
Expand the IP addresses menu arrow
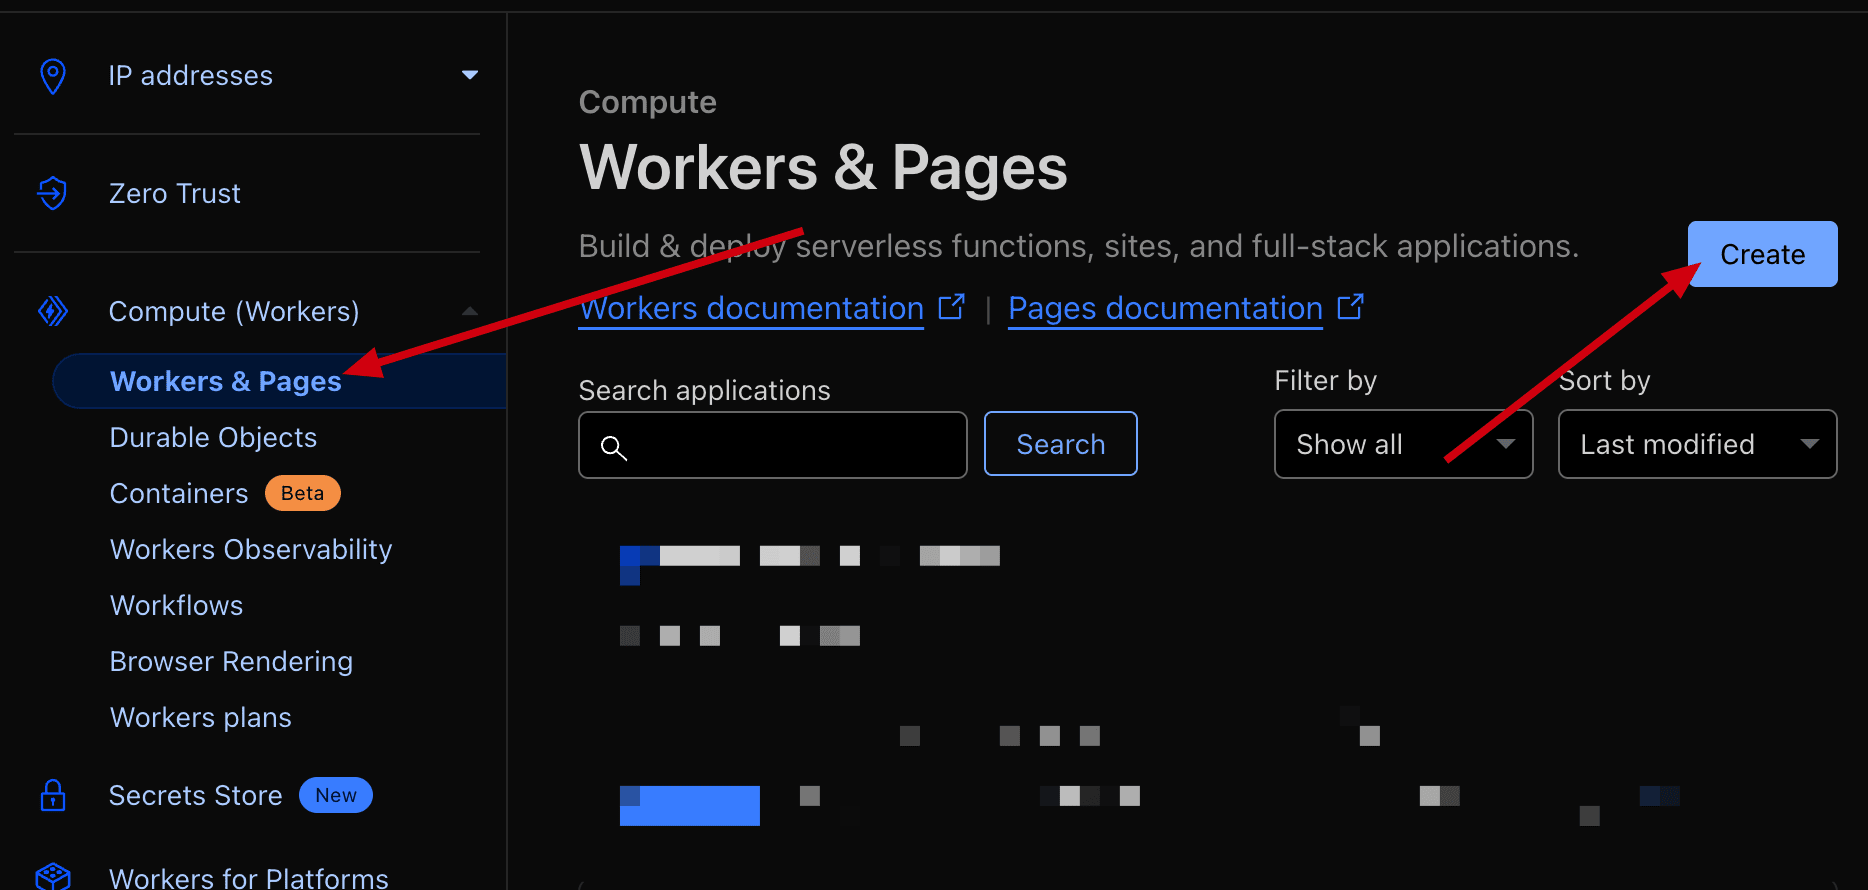point(470,75)
